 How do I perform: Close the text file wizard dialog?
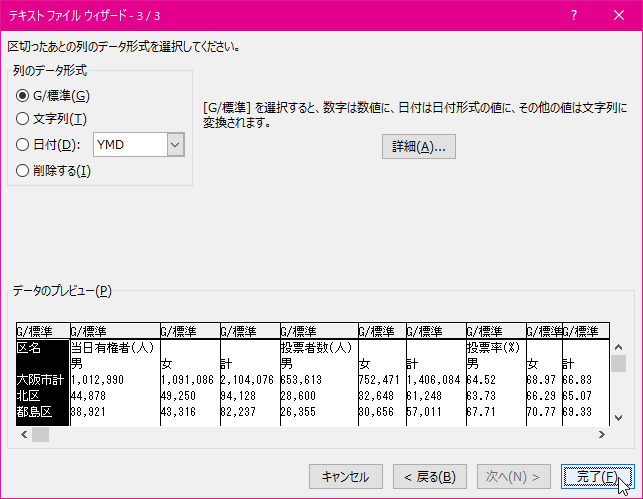(x=619, y=16)
